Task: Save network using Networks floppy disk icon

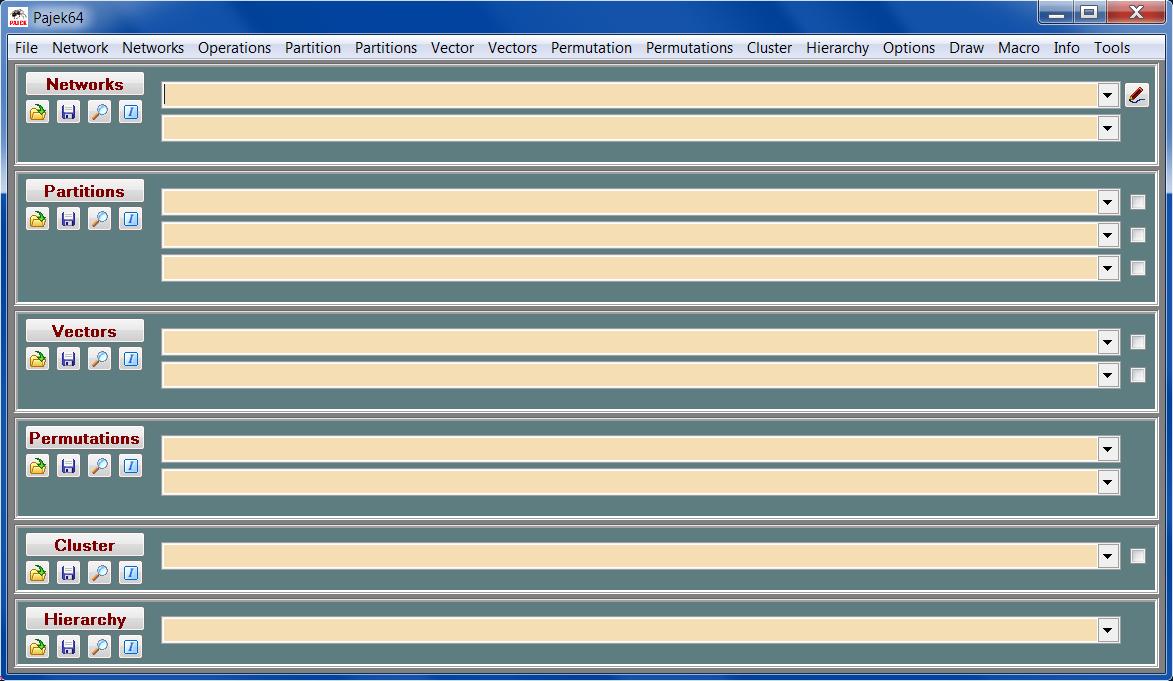Action: [68, 112]
